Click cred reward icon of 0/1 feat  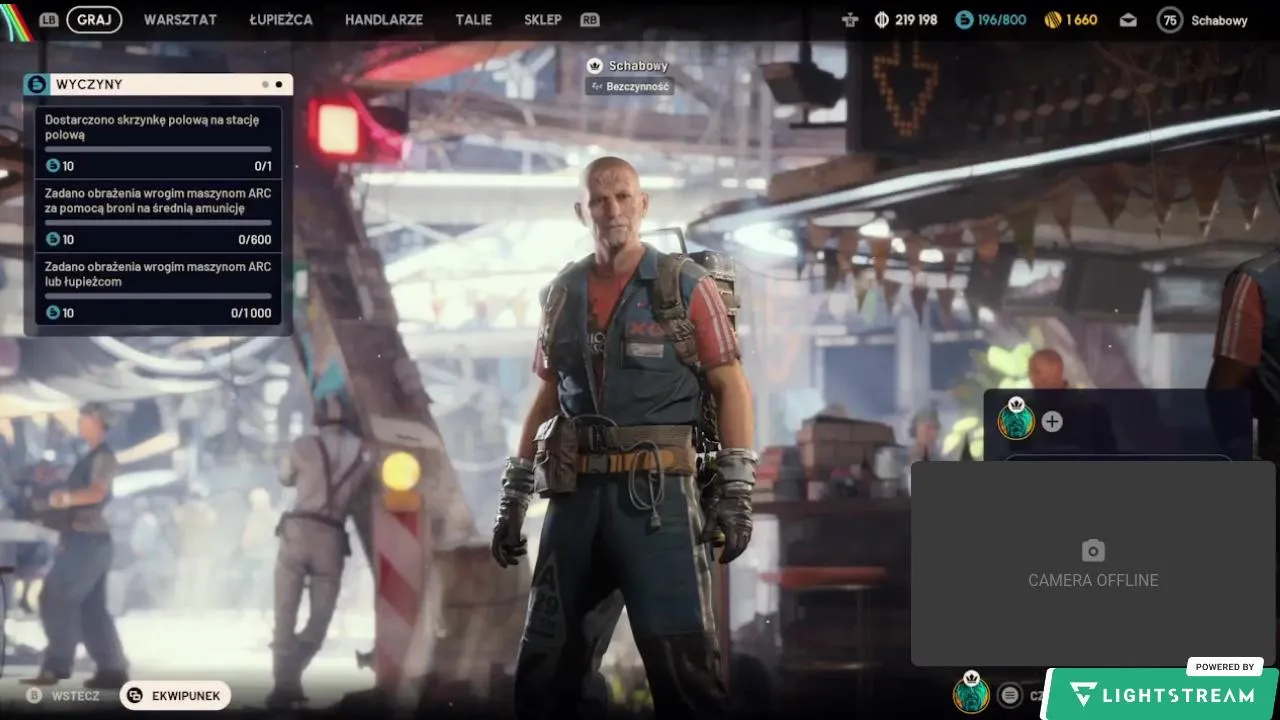53,166
